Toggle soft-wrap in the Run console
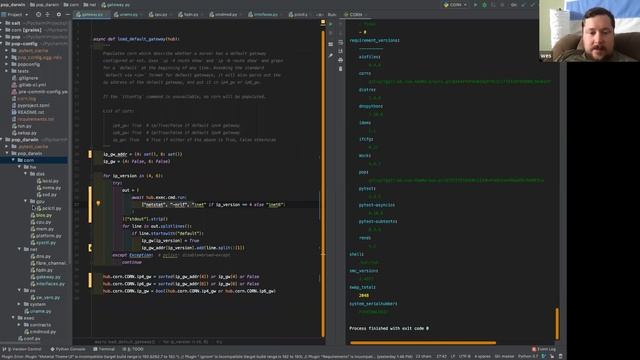640x360 pixels. (x=340, y=42)
